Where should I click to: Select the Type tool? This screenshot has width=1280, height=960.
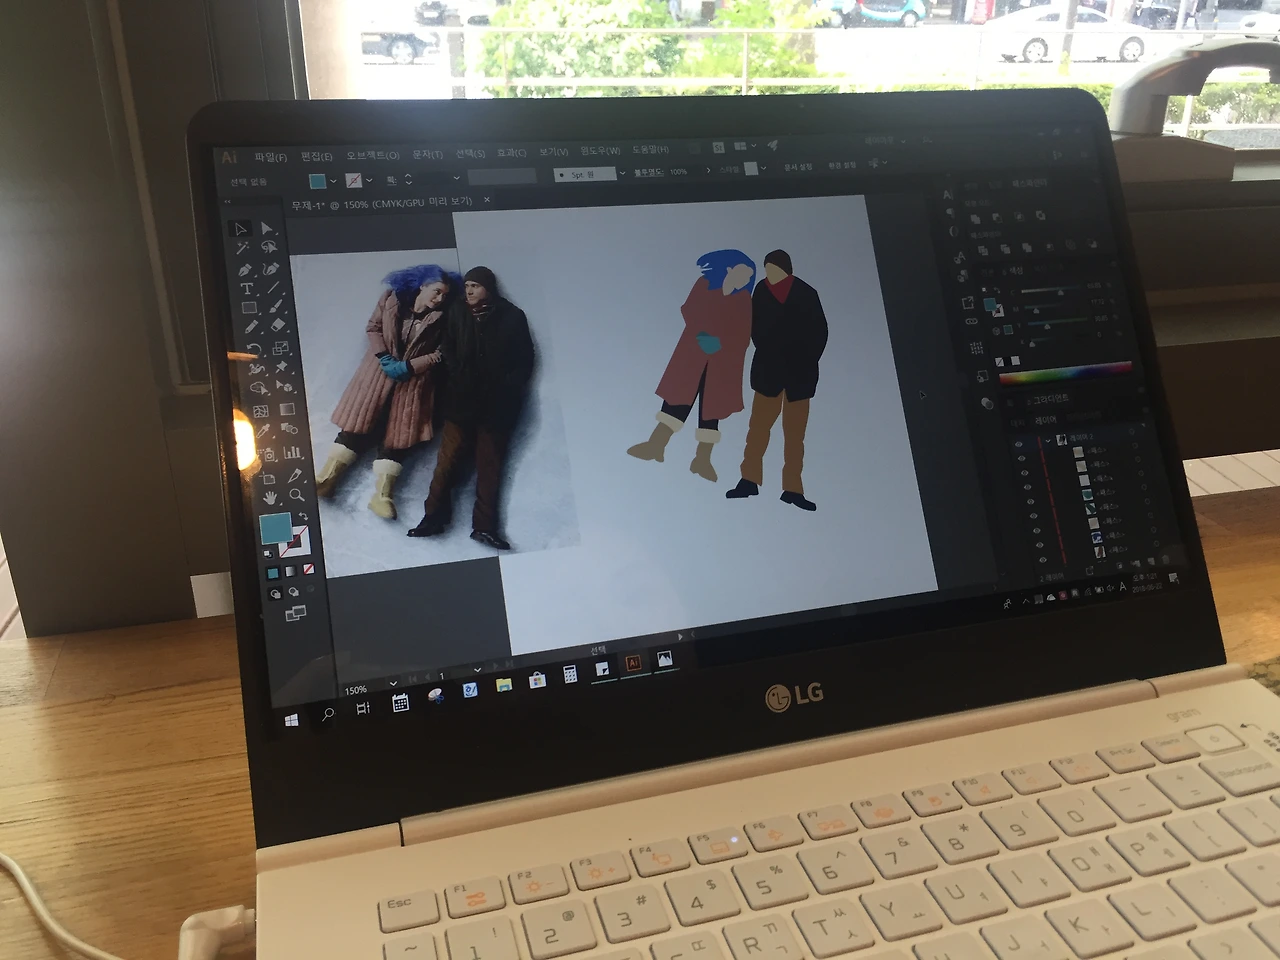point(246,290)
